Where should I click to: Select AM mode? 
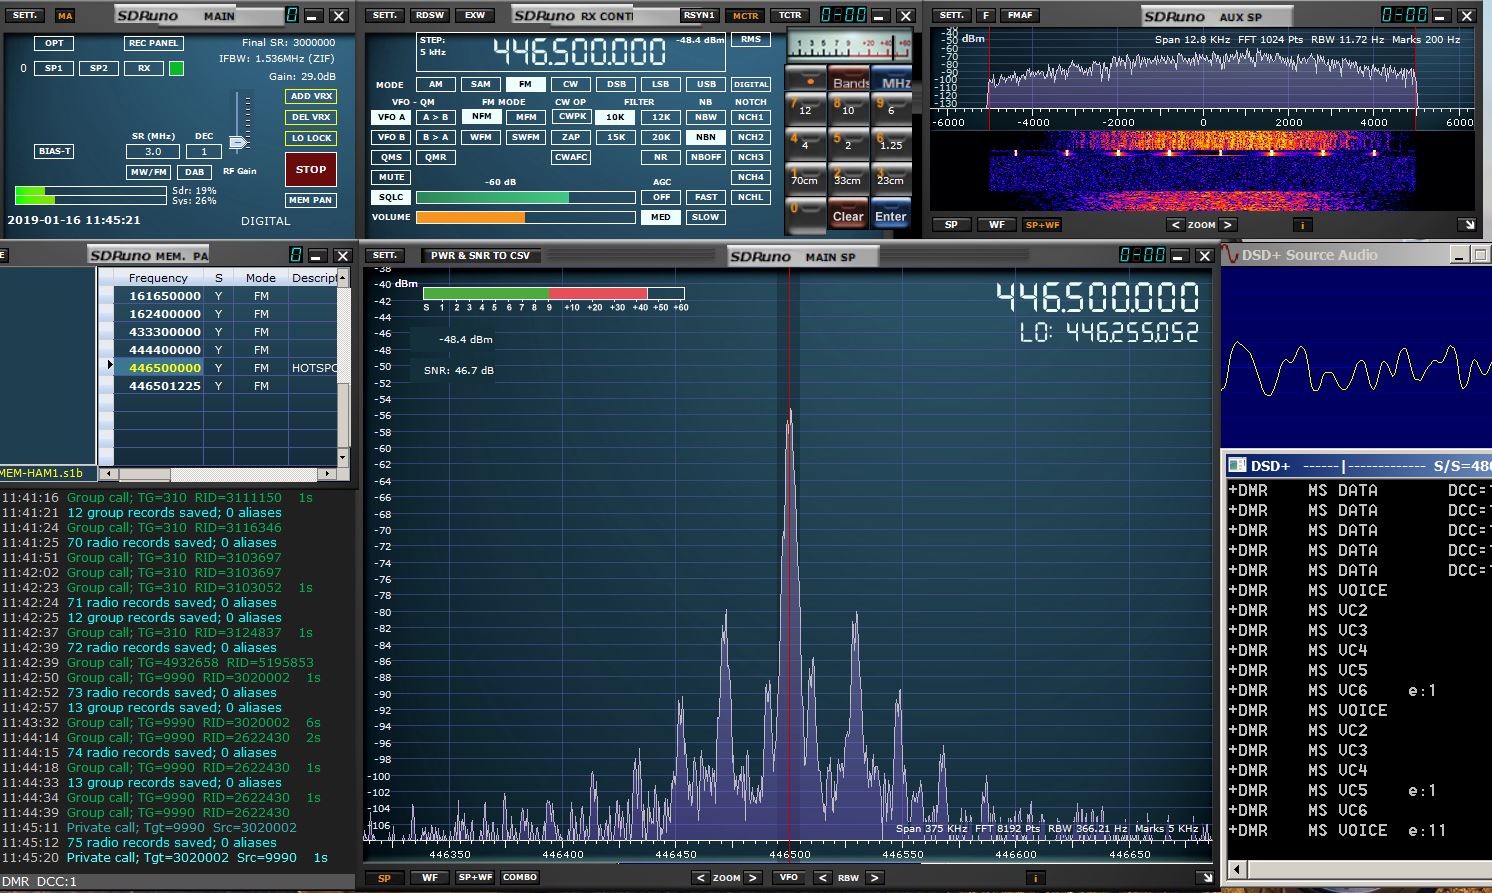[436, 84]
